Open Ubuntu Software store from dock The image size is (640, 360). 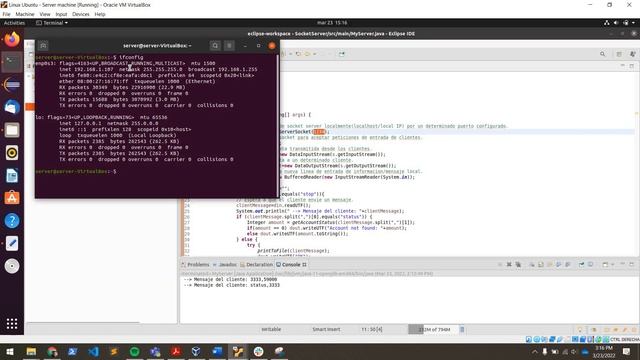(12, 198)
